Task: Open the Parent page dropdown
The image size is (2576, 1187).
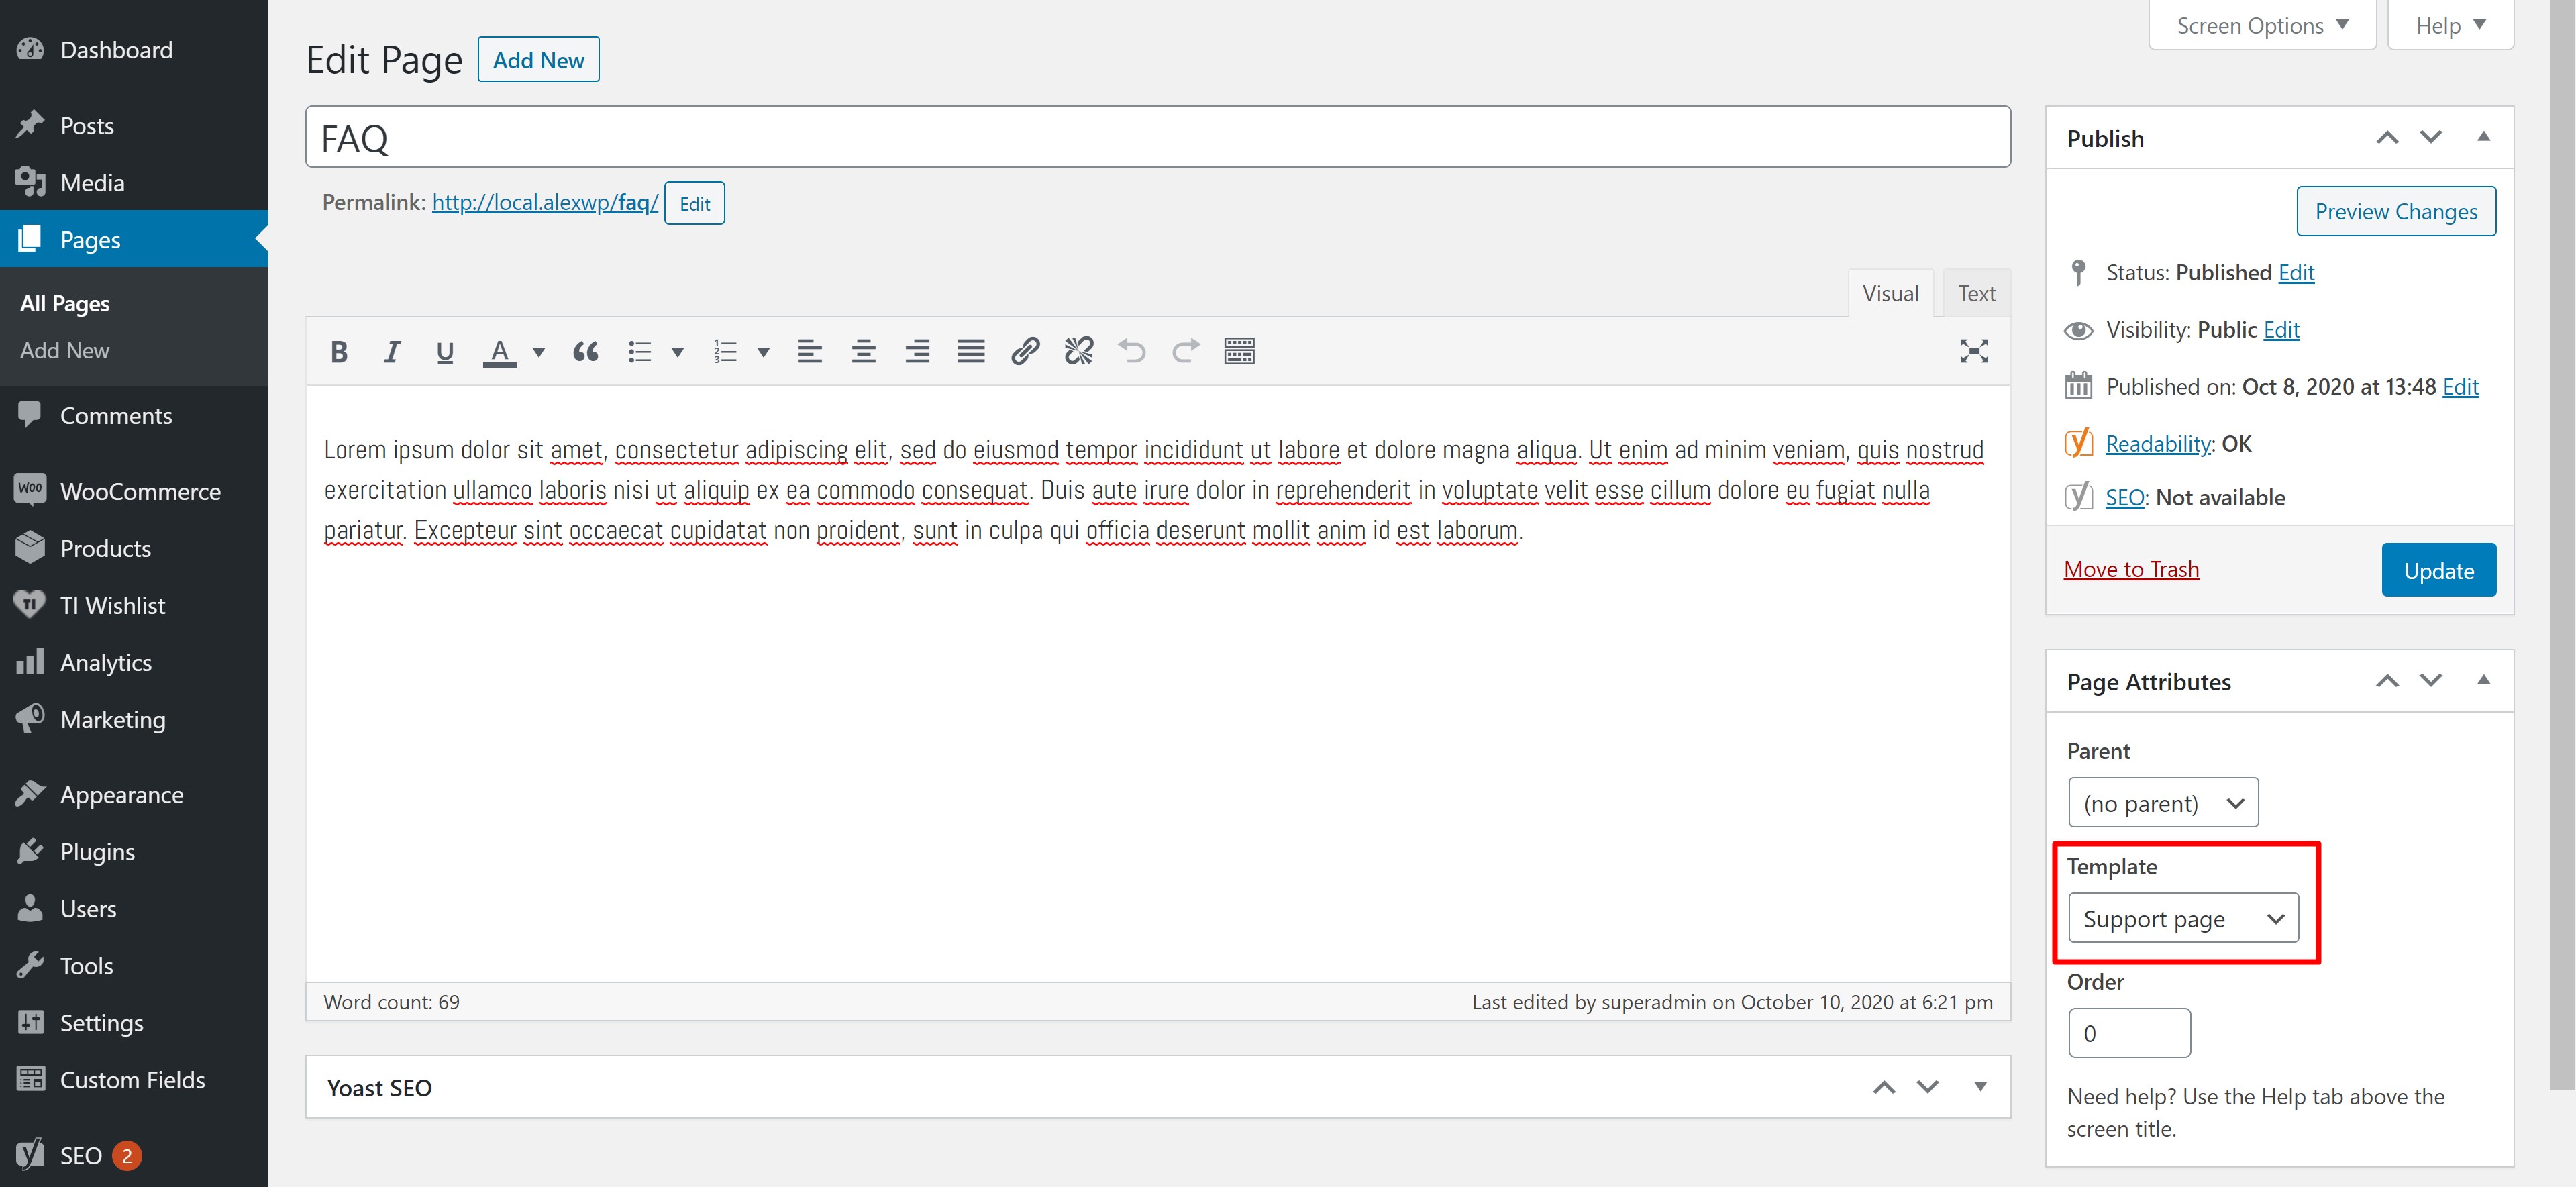Action: click(x=2162, y=803)
